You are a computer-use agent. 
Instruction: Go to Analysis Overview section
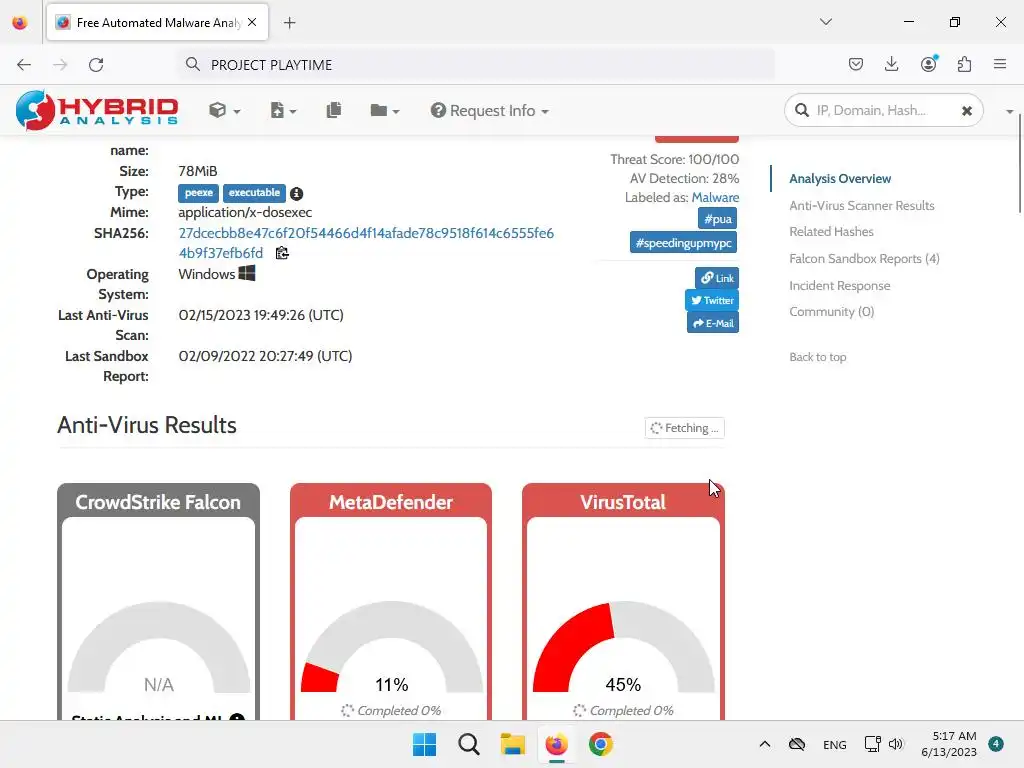point(840,178)
